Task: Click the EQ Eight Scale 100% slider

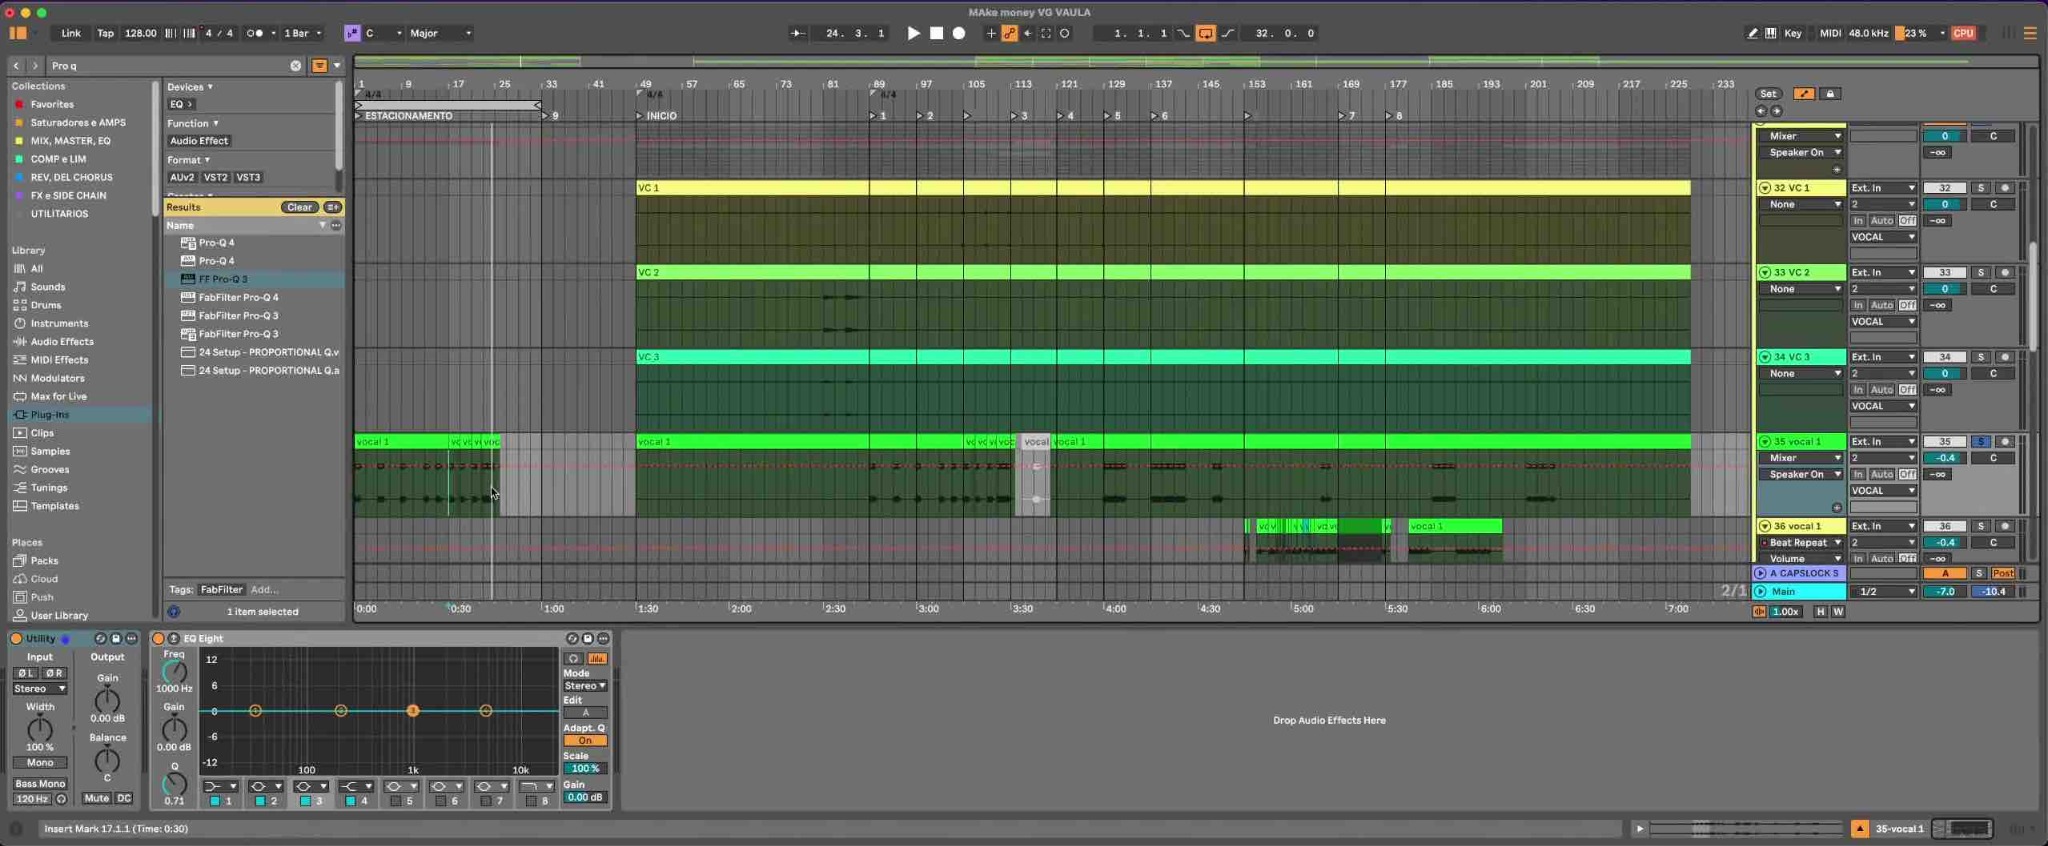Action: pos(585,769)
